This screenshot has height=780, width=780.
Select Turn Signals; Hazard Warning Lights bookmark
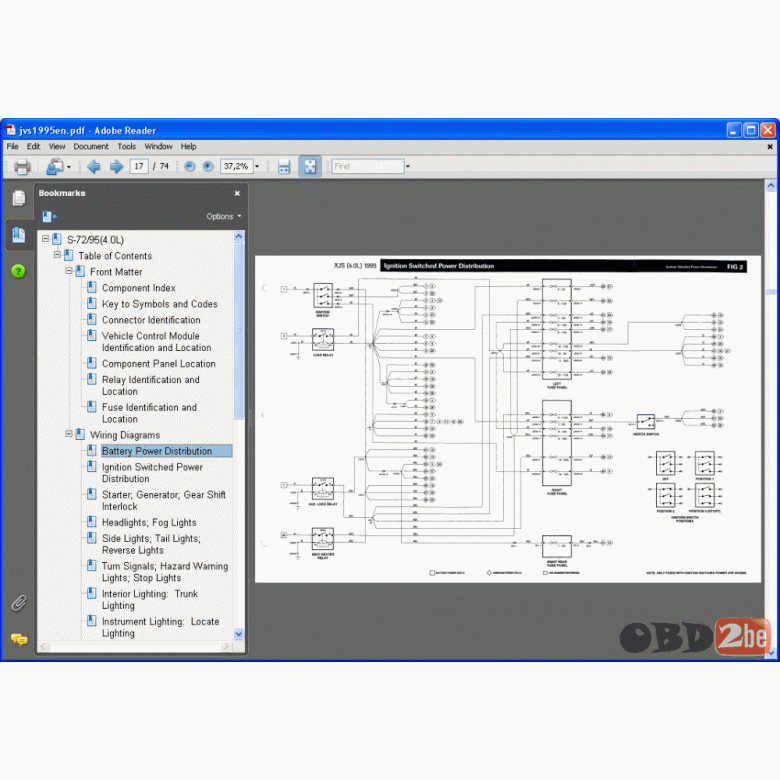[x=165, y=572]
